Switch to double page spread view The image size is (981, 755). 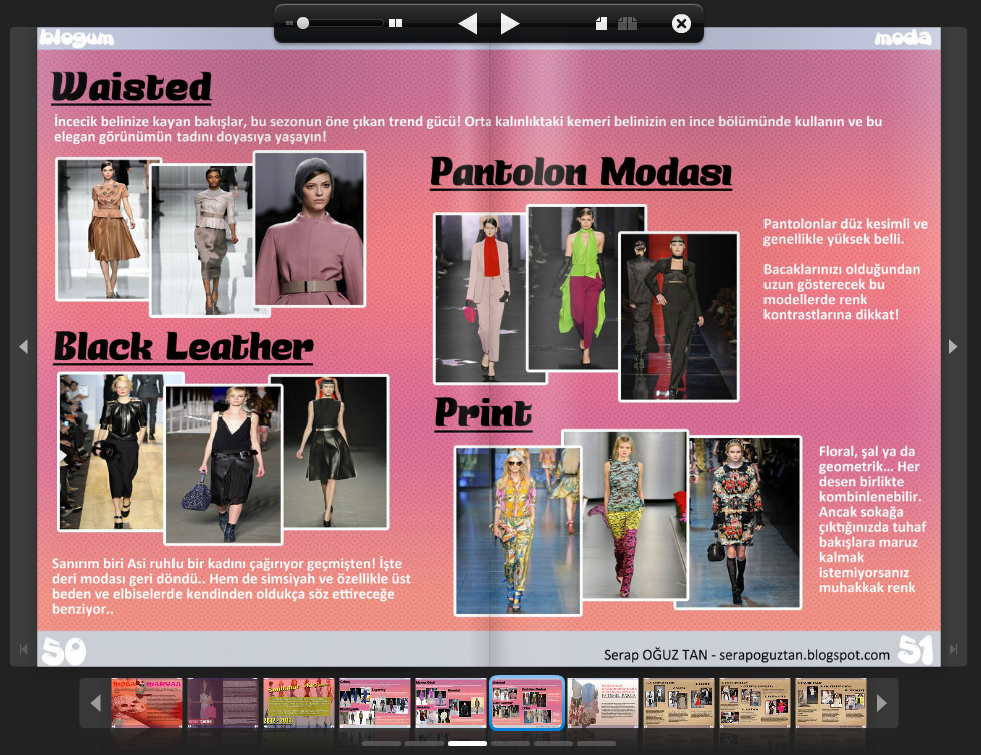(628, 24)
